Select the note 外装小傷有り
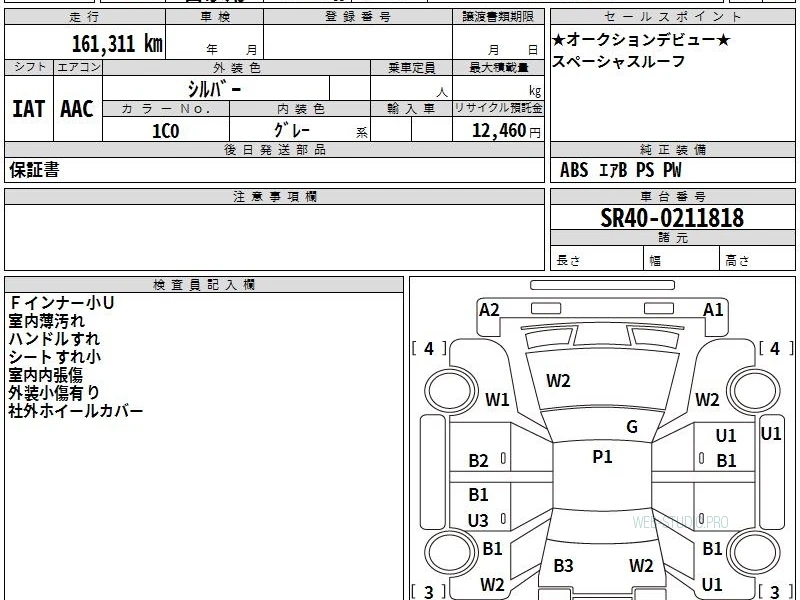 [x=54, y=393]
